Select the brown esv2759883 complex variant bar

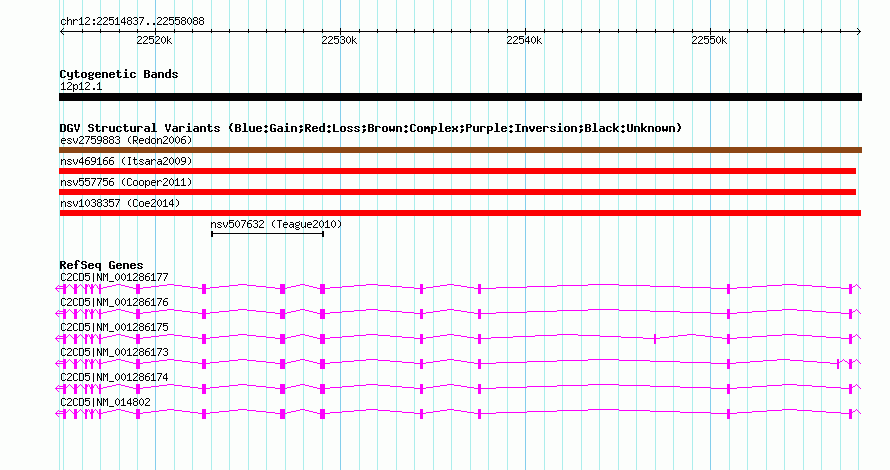click(x=460, y=150)
